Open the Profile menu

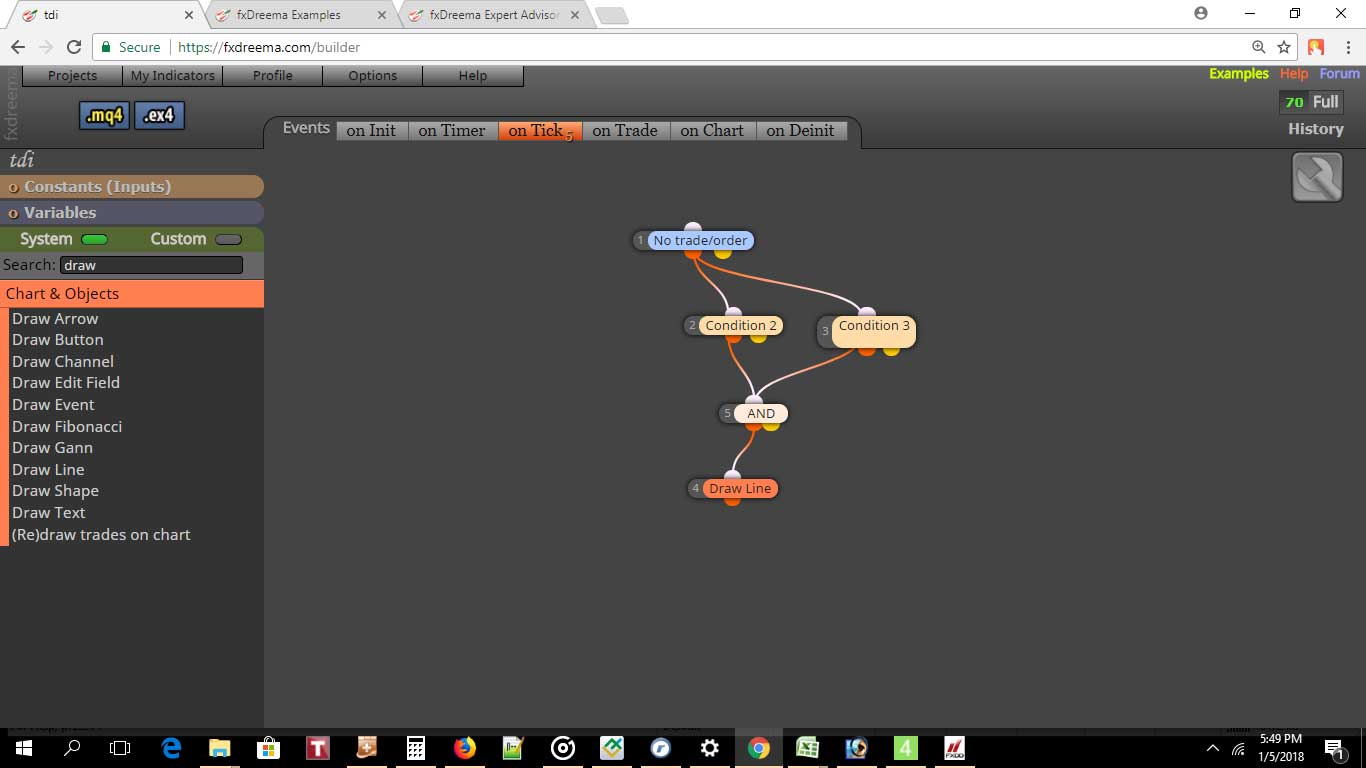[x=272, y=76]
